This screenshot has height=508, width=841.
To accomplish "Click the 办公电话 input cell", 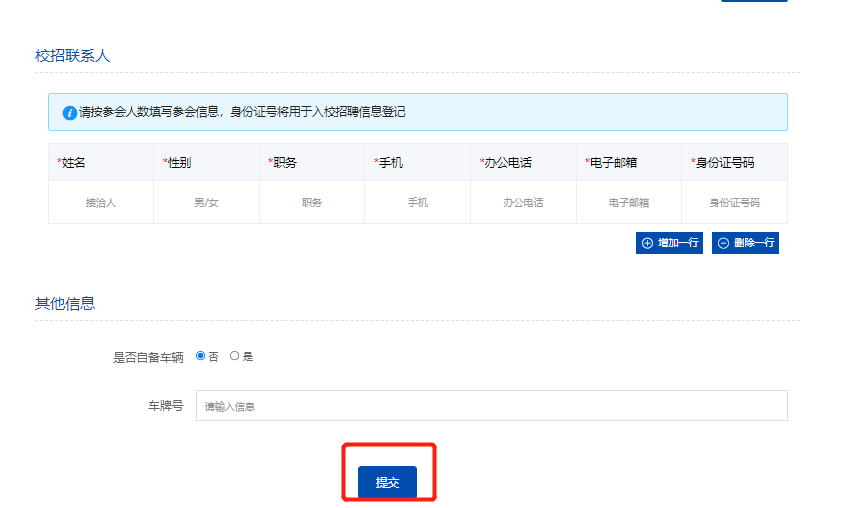I will [x=523, y=202].
